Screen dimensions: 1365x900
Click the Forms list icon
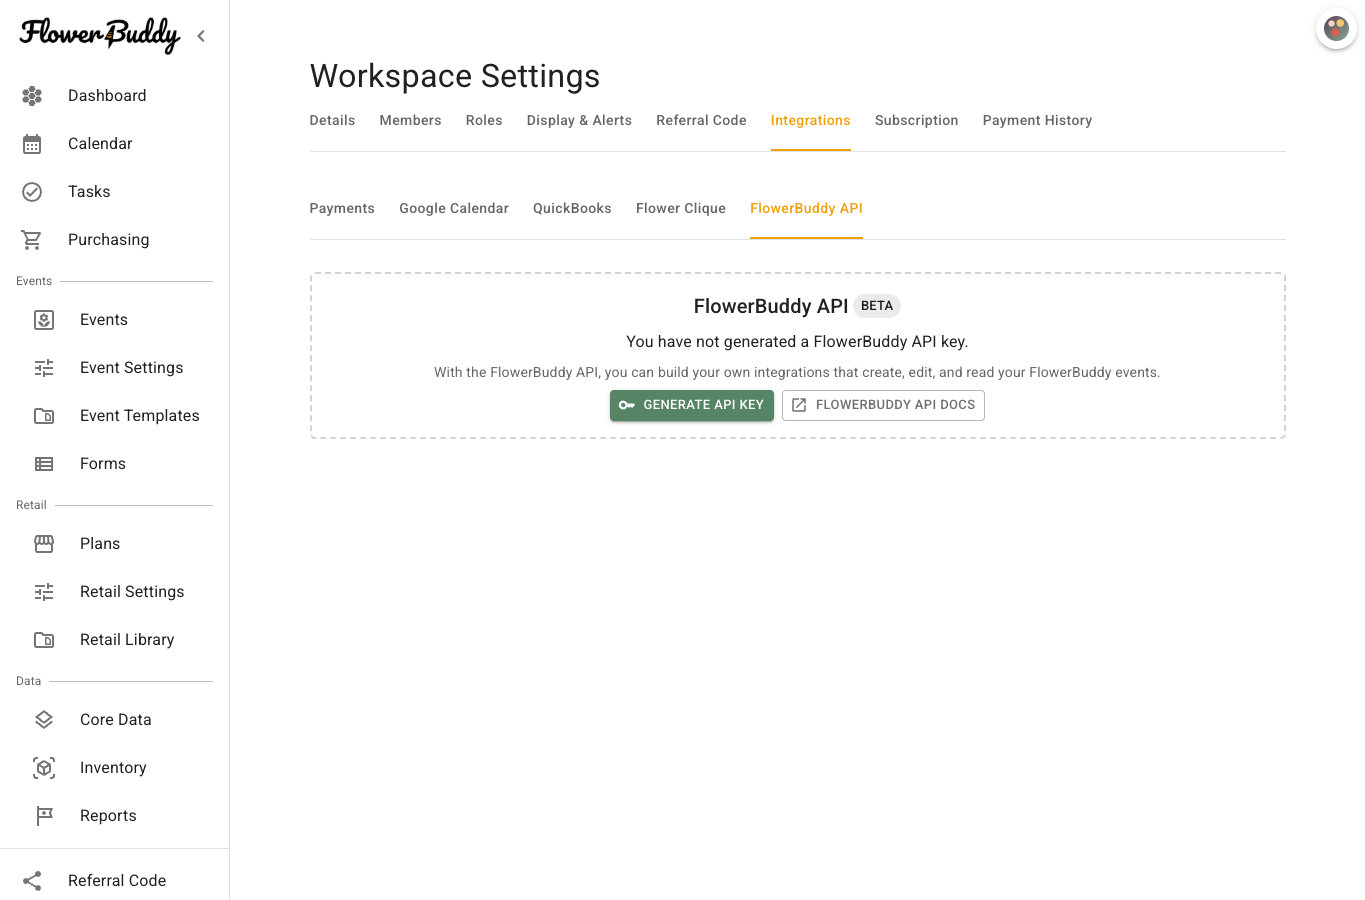tap(44, 464)
